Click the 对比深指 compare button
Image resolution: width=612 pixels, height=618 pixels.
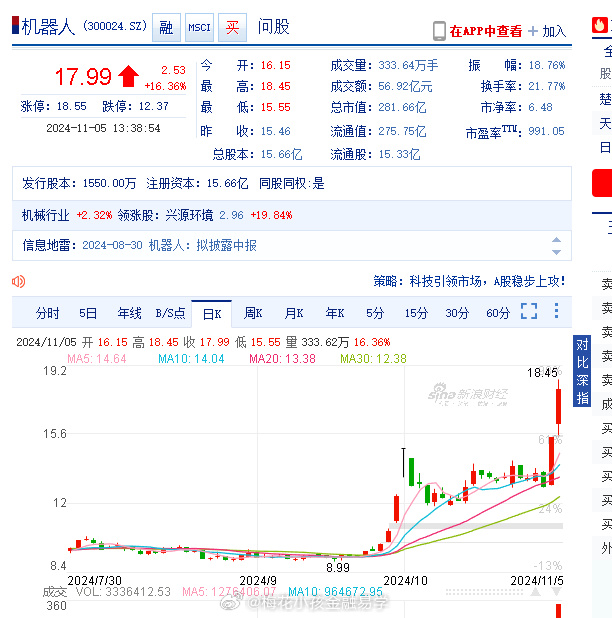582,371
